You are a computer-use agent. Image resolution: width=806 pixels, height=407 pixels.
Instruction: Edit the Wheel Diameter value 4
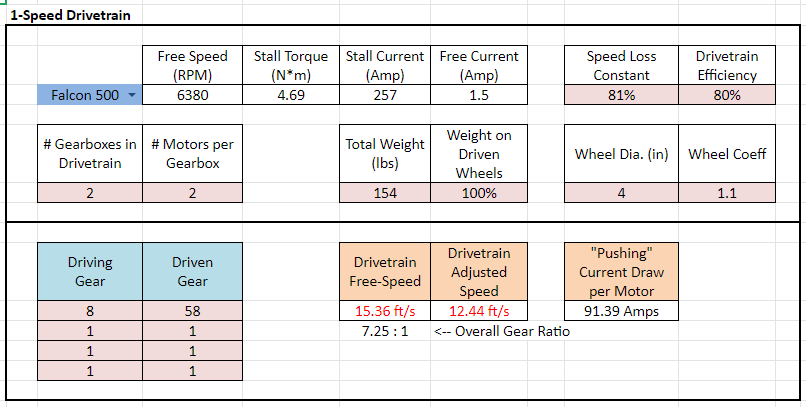(621, 194)
